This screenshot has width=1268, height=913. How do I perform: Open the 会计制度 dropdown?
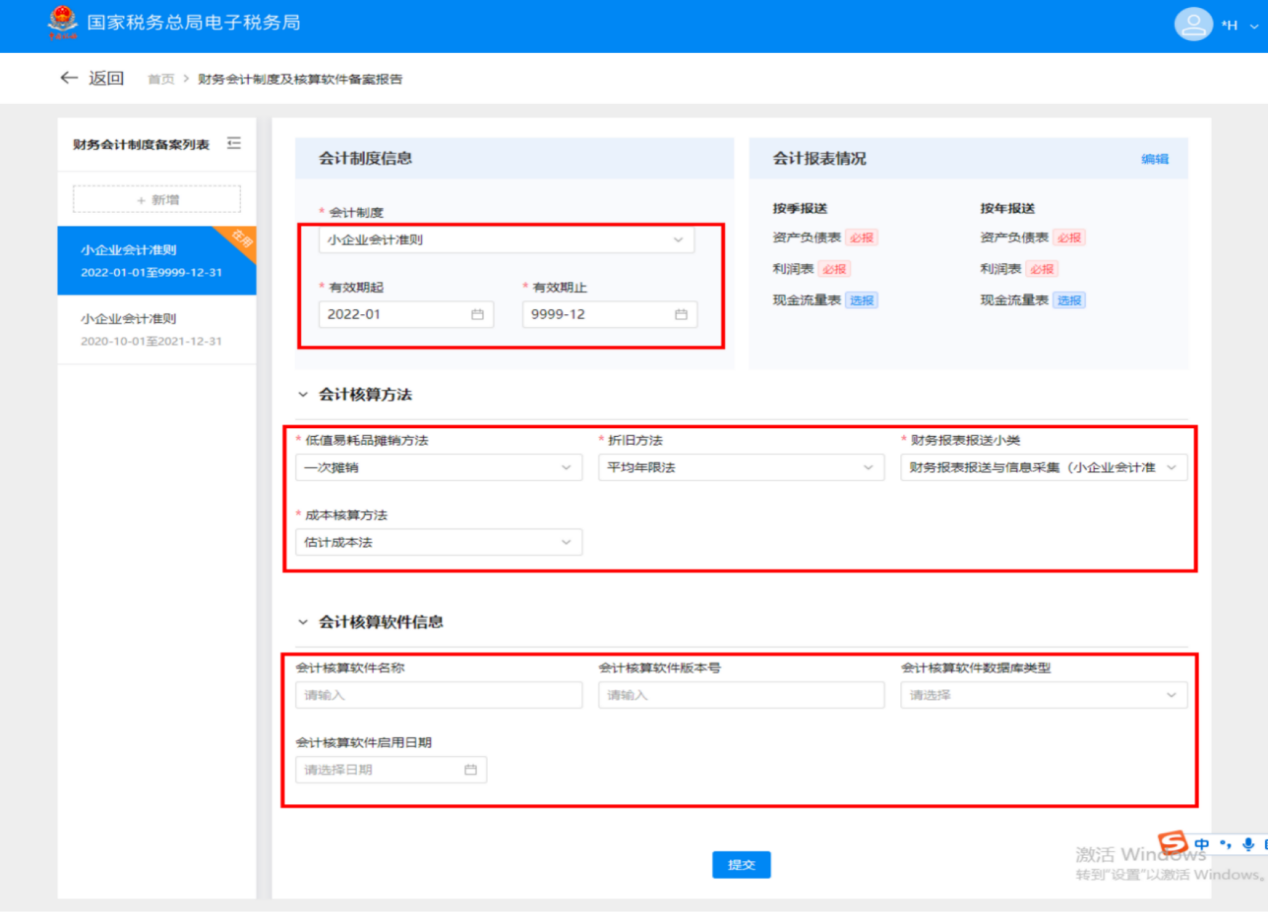point(509,240)
